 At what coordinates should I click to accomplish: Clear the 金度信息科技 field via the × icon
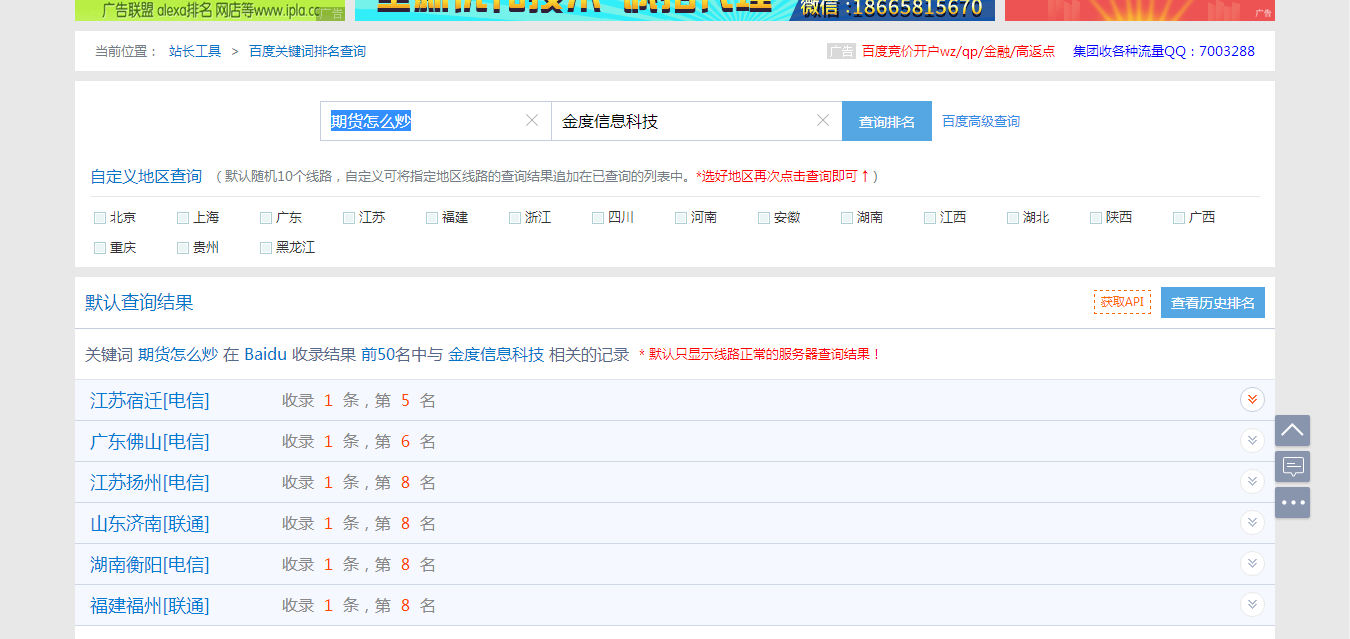coord(822,120)
